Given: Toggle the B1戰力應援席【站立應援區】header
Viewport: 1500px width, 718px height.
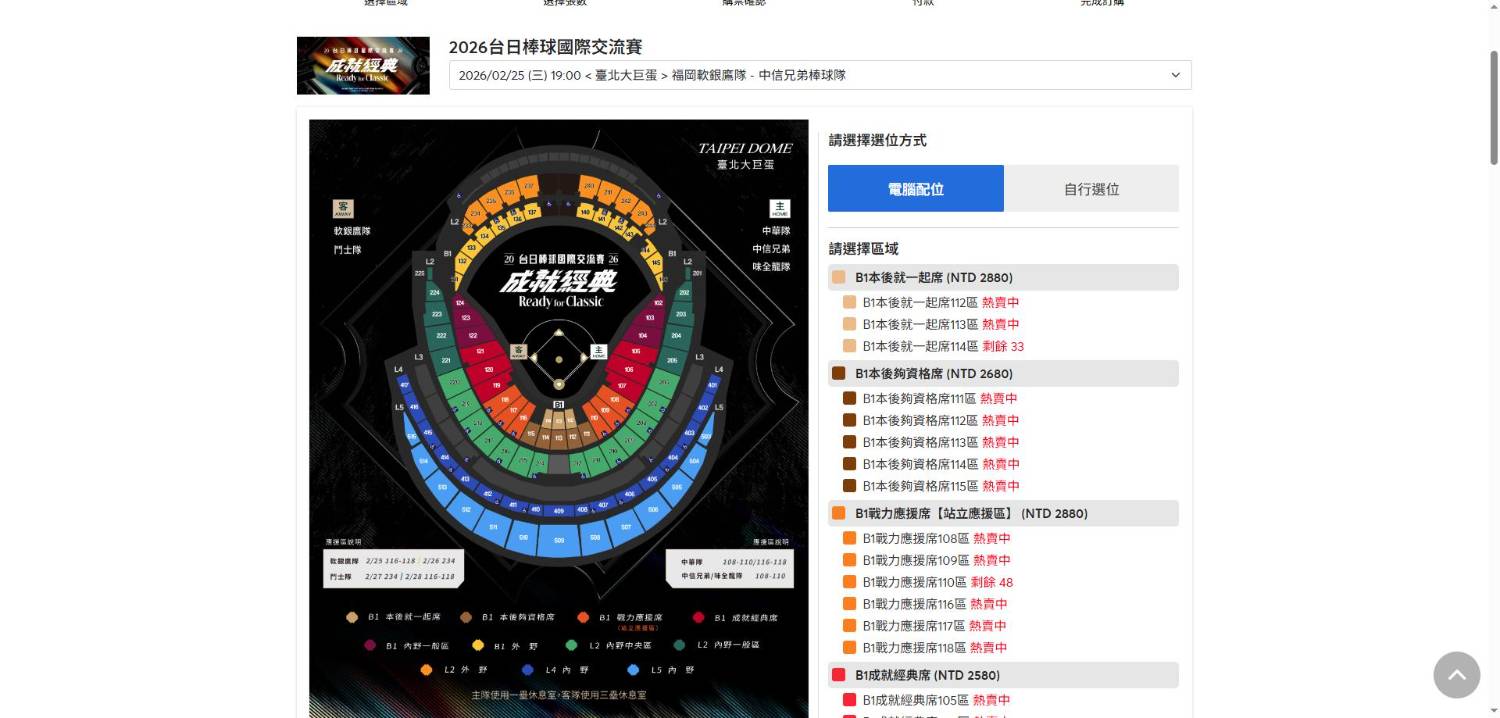Looking at the screenshot, I should [x=1003, y=513].
